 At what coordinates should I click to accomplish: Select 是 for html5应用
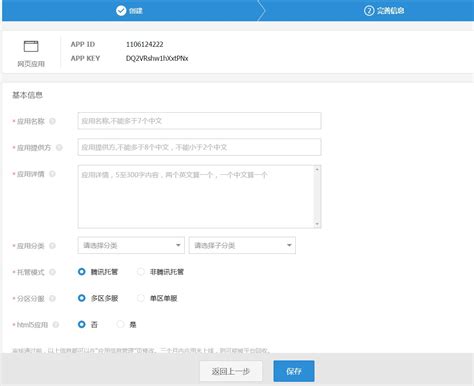pyautogui.click(x=120, y=324)
